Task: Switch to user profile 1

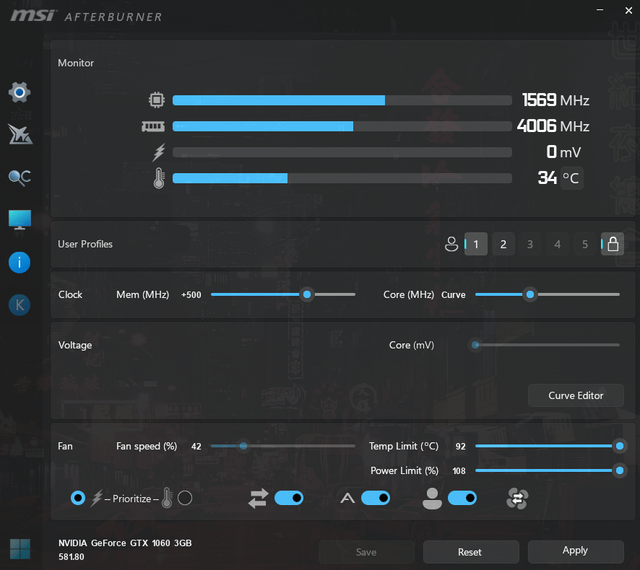Action: (476, 244)
